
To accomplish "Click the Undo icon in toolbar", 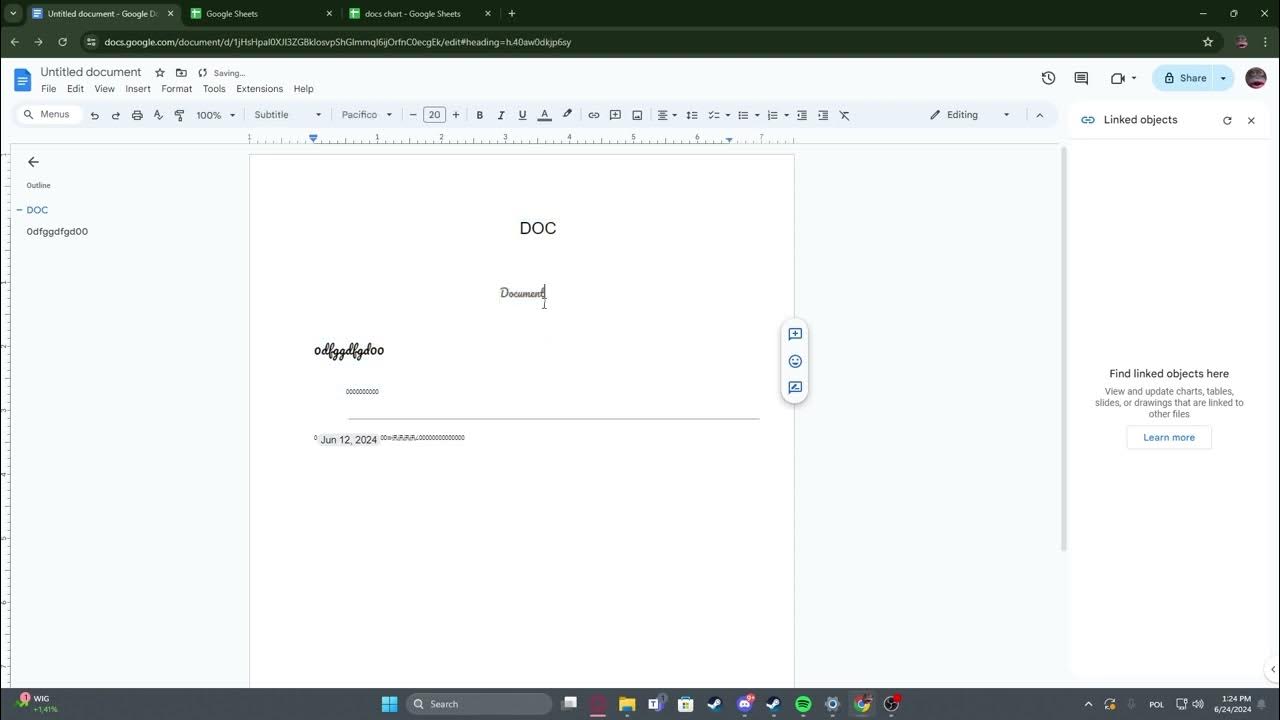I will 95,115.
